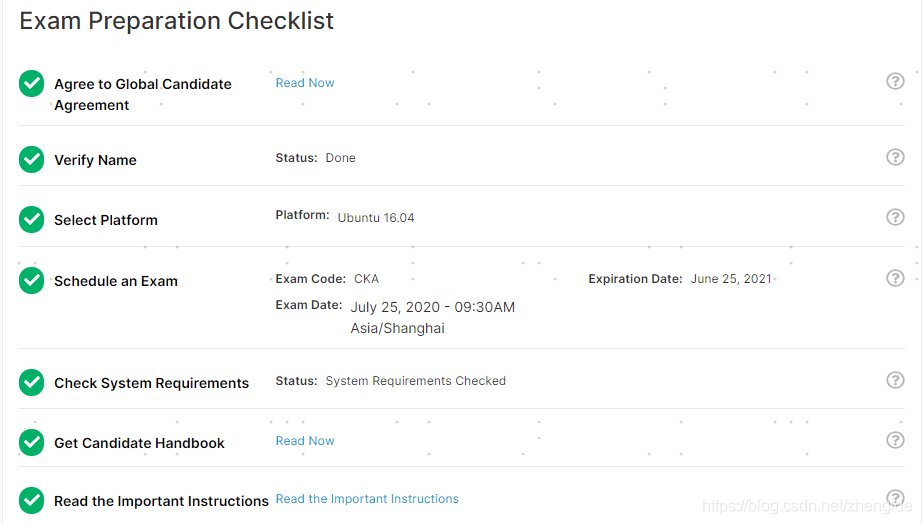Click the Ubuntu 16.04 platform value

(376, 217)
